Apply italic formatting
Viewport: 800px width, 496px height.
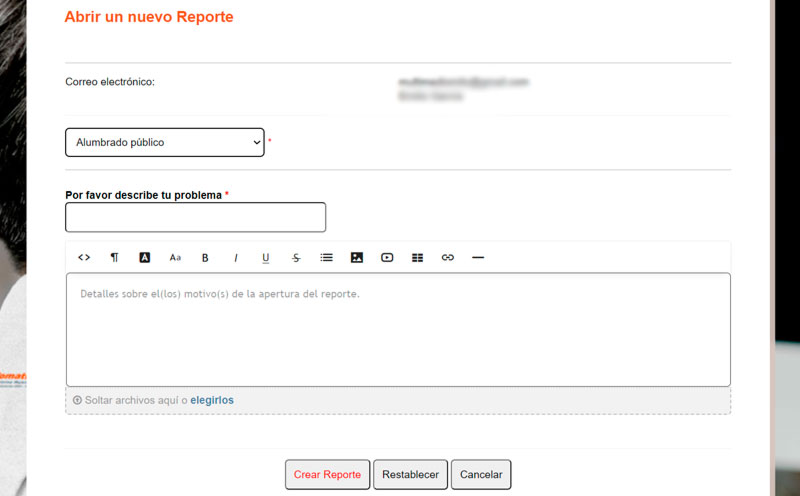pos(236,258)
